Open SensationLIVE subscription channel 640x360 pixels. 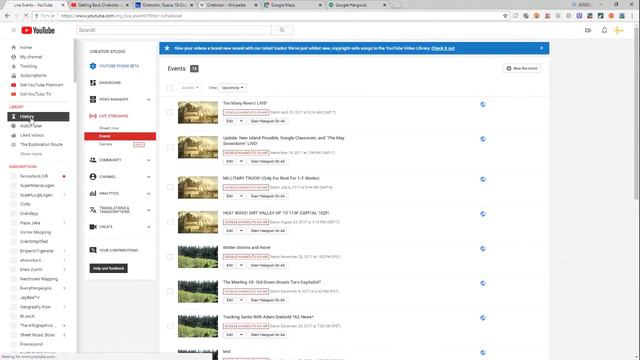pos(34,176)
